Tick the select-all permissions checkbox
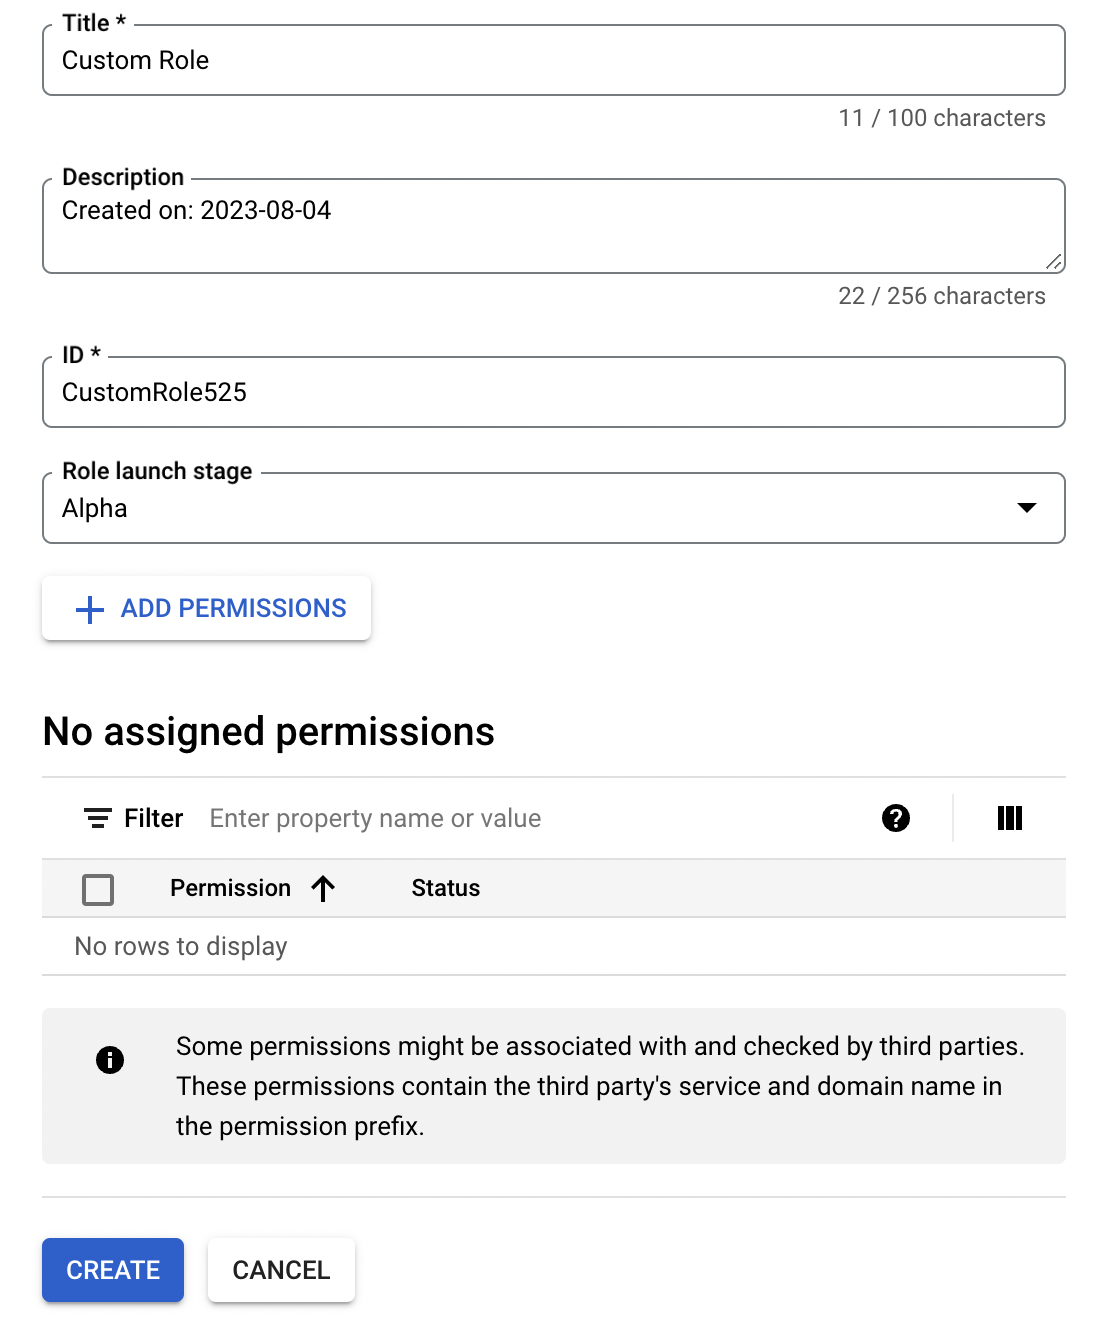Viewport: 1108px width, 1320px height. tap(98, 889)
